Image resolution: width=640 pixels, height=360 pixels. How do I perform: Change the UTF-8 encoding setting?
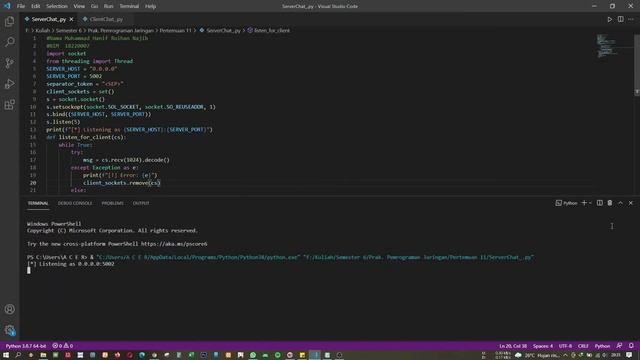(565, 346)
